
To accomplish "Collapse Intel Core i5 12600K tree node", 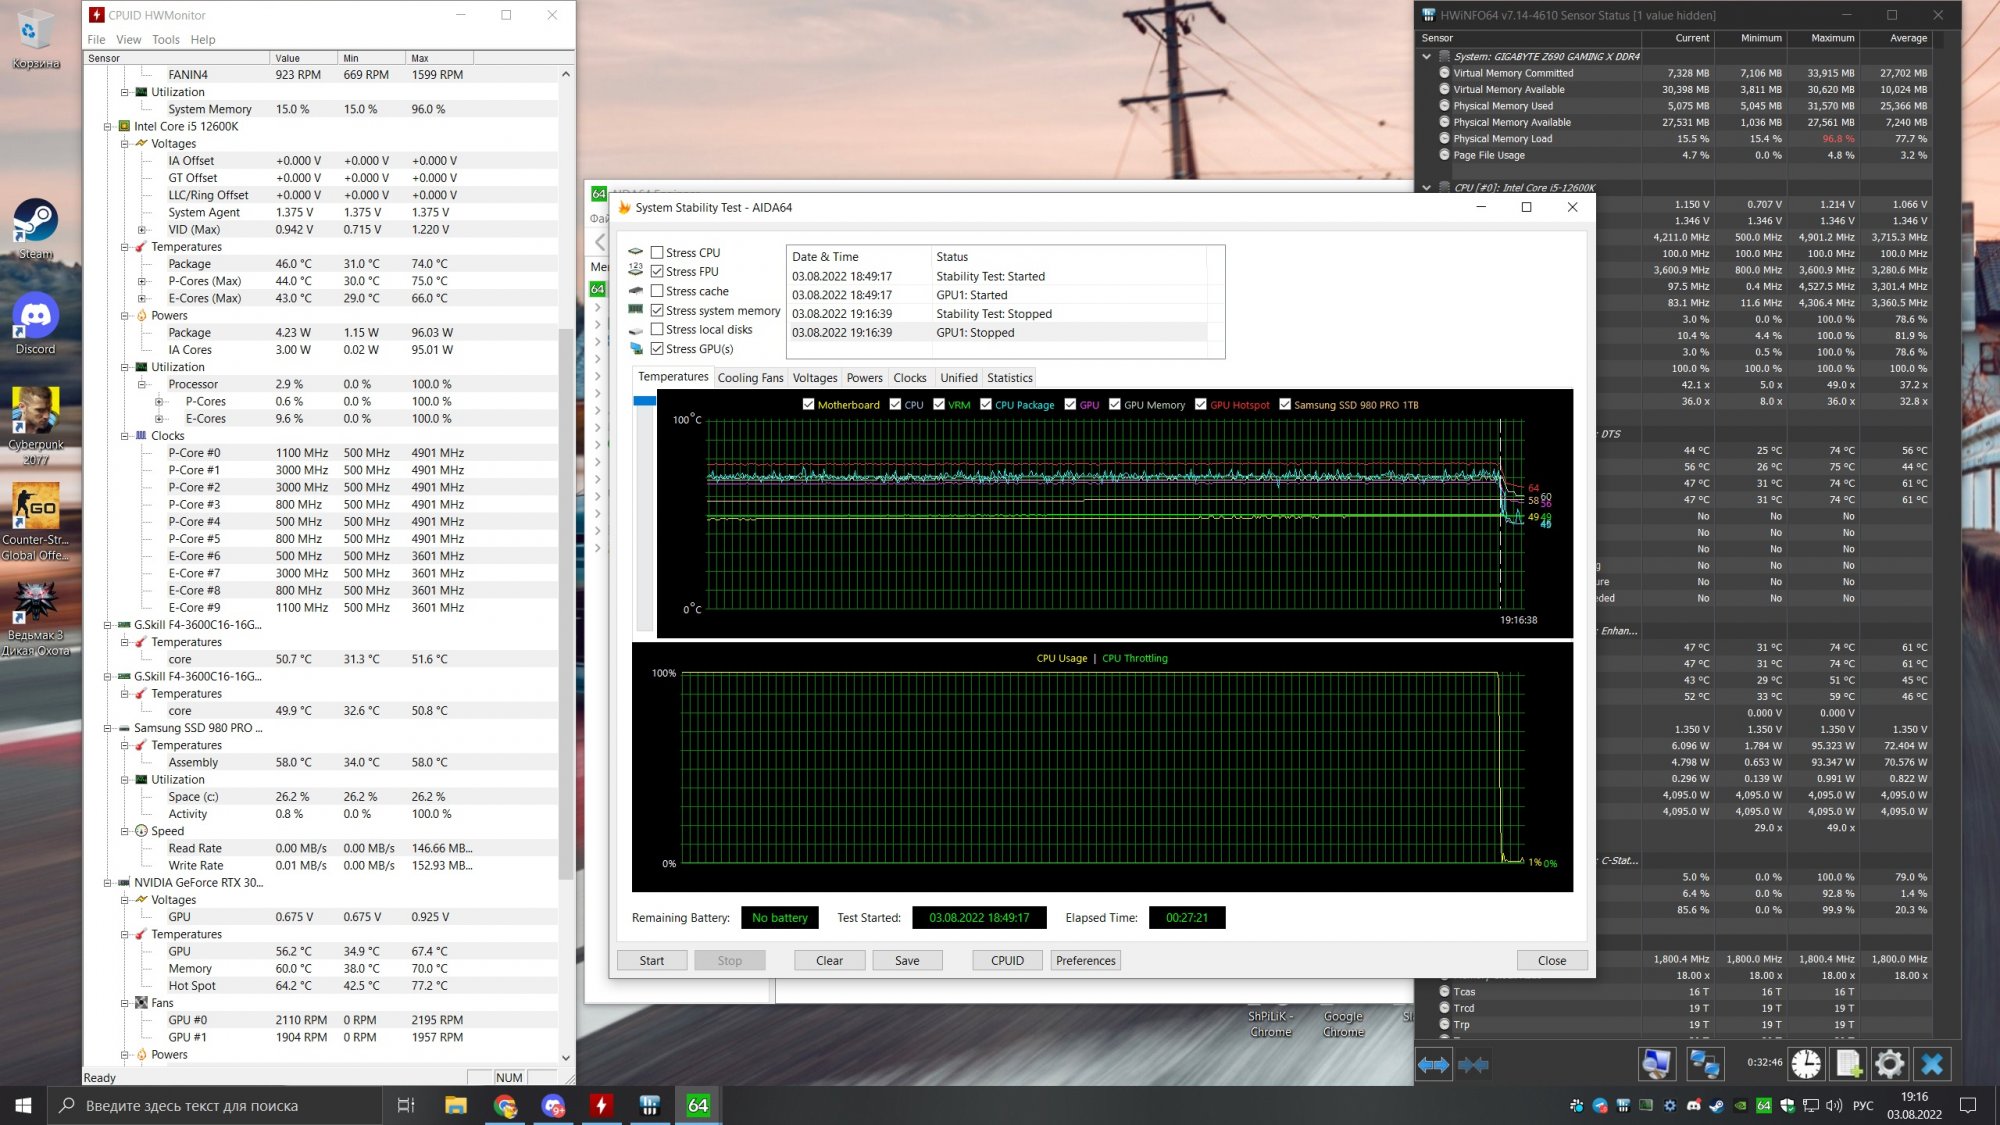I will point(107,127).
